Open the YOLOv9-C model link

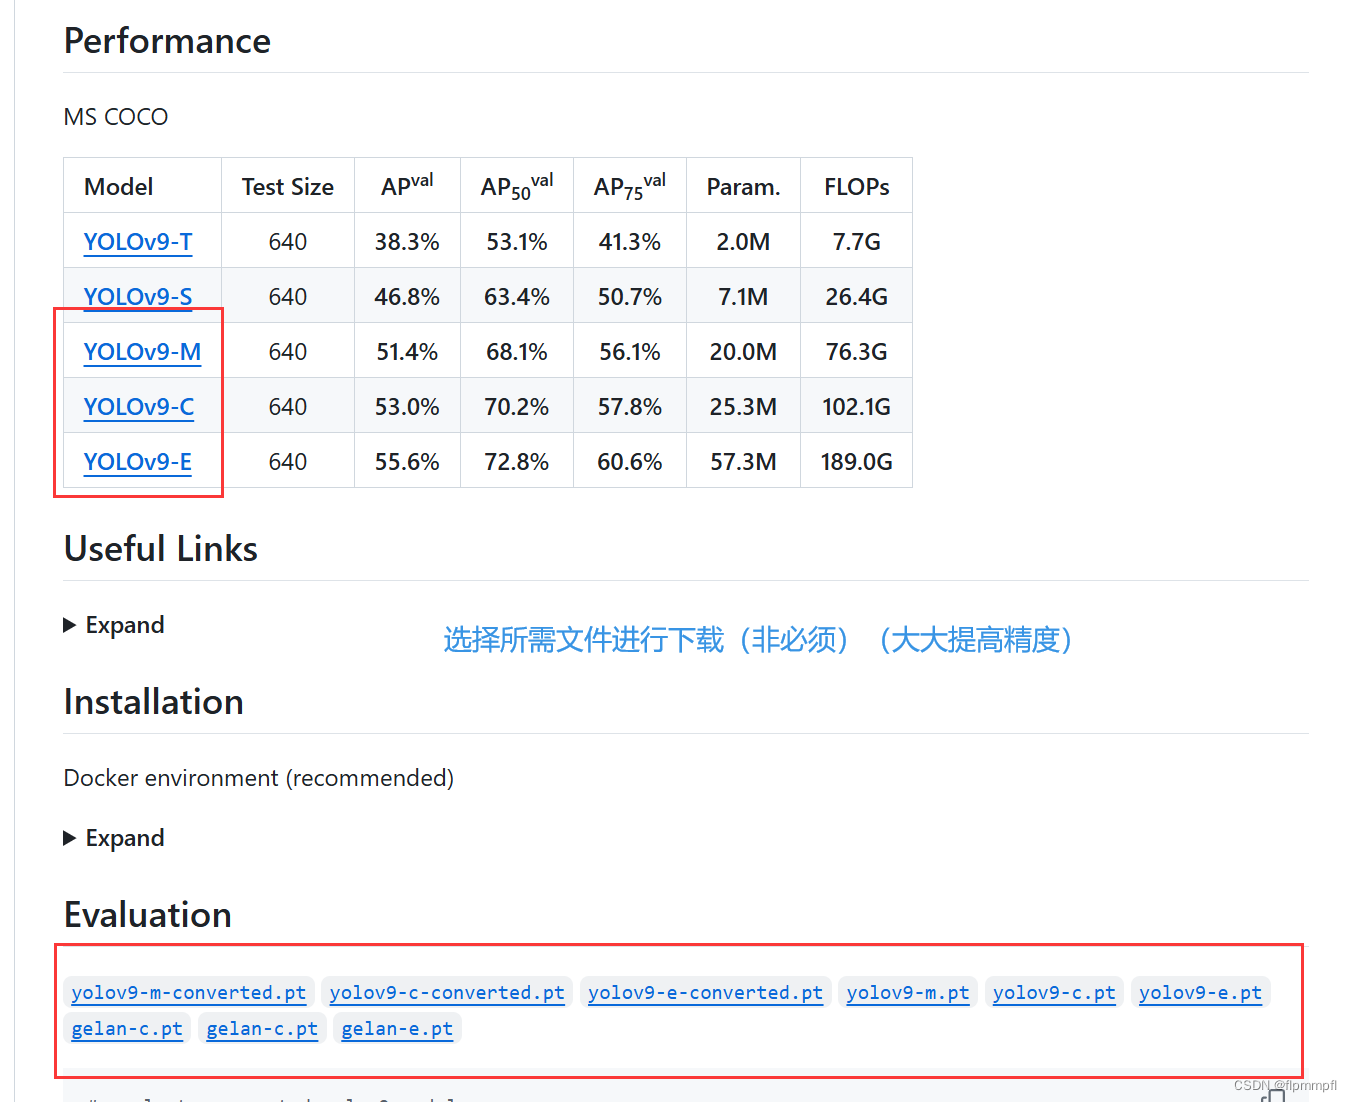tap(139, 407)
